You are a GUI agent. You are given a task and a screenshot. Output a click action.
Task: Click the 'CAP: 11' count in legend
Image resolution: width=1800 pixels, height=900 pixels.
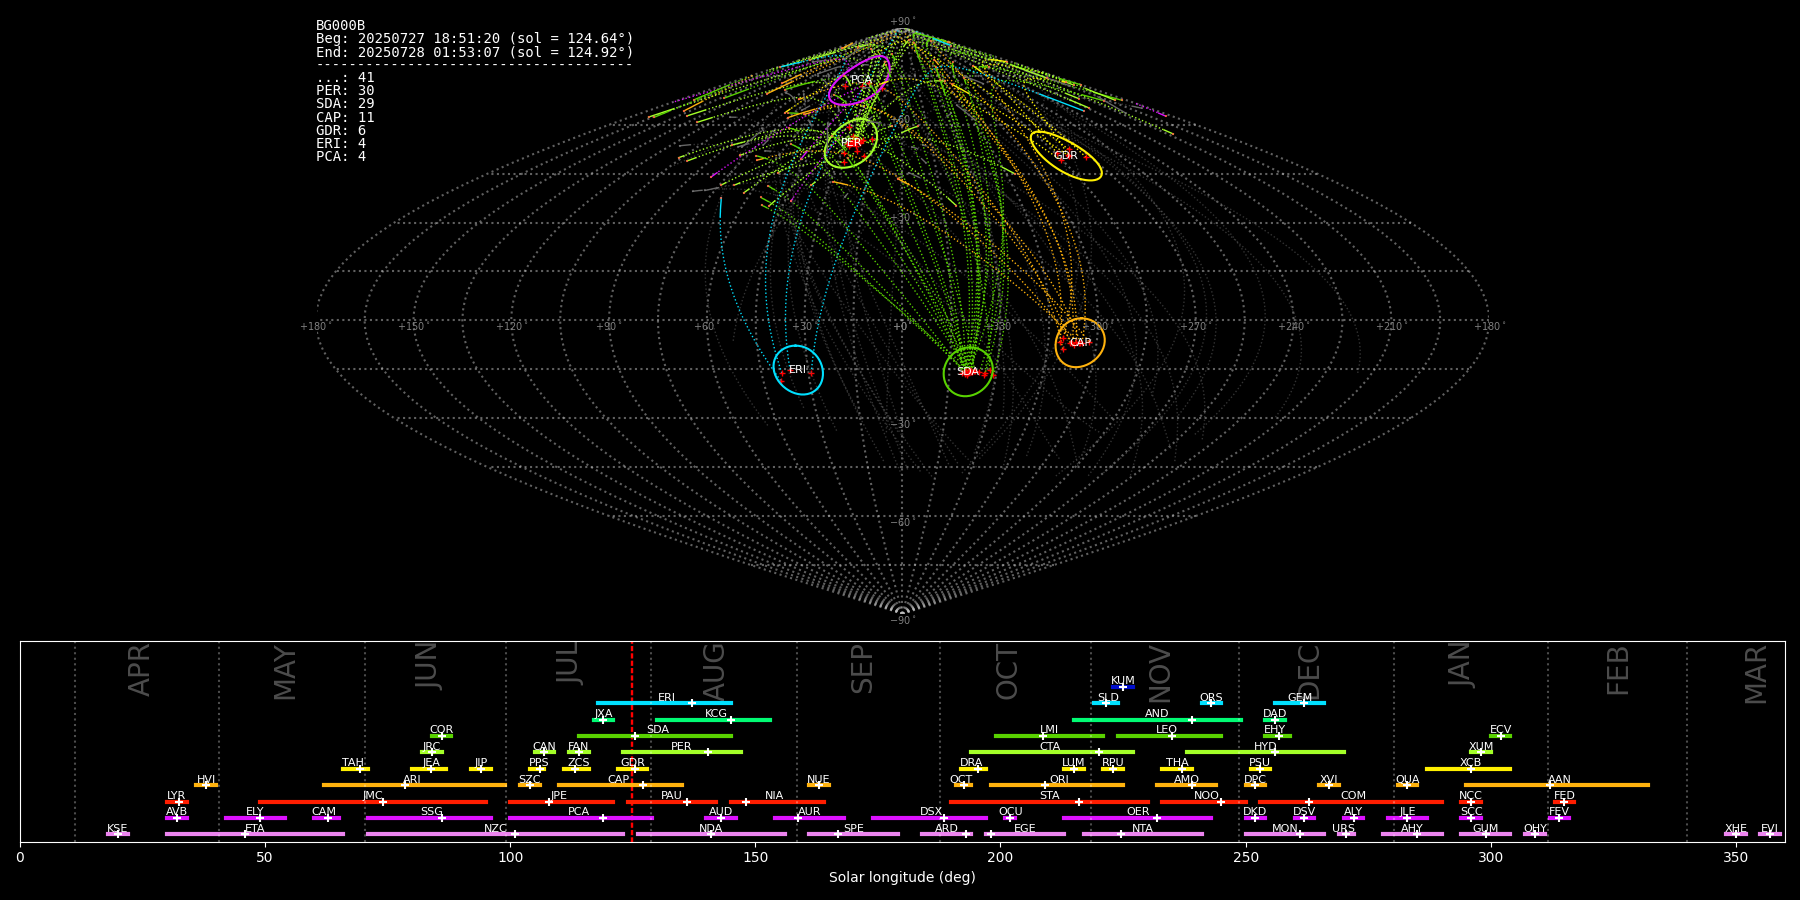345,117
